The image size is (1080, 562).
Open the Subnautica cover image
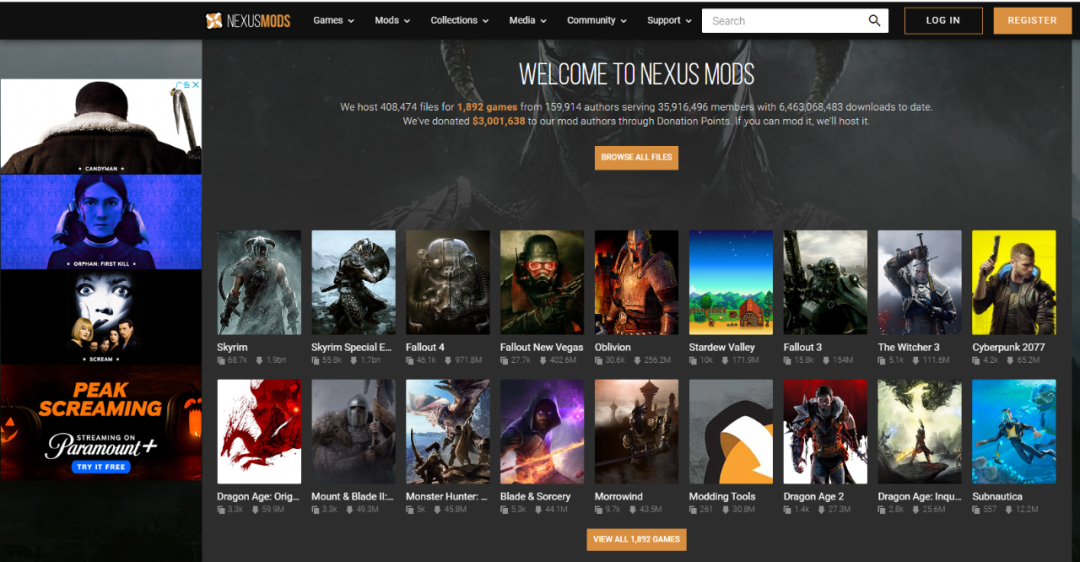click(x=1014, y=432)
